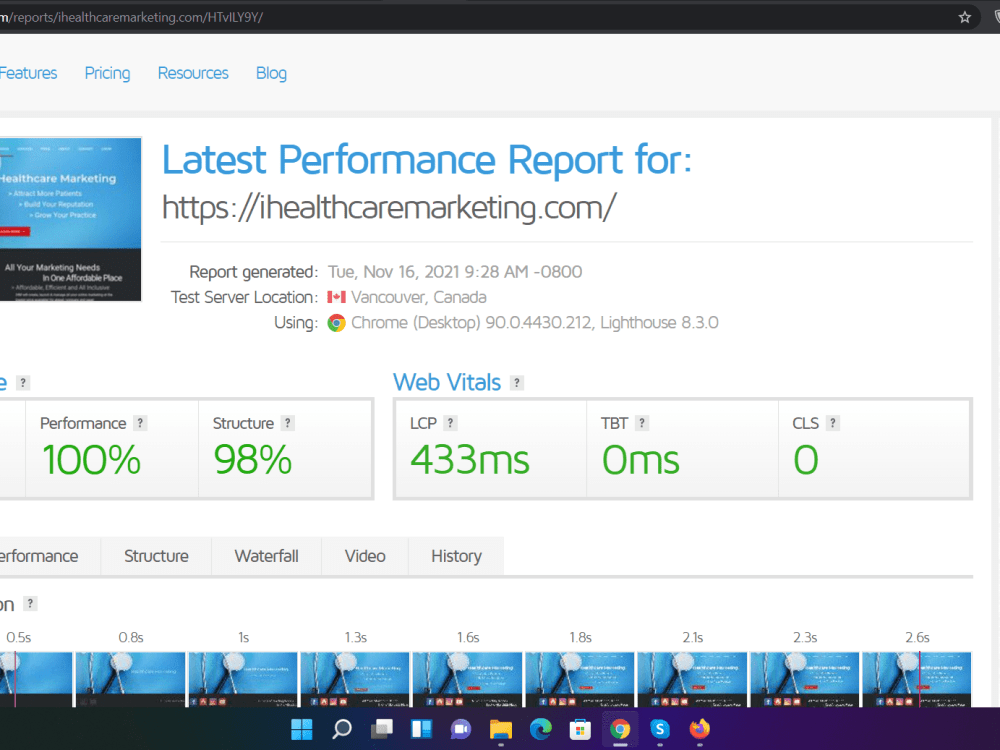This screenshot has height=750, width=1000.
Task: Switch to the History tab
Action: pyautogui.click(x=456, y=556)
